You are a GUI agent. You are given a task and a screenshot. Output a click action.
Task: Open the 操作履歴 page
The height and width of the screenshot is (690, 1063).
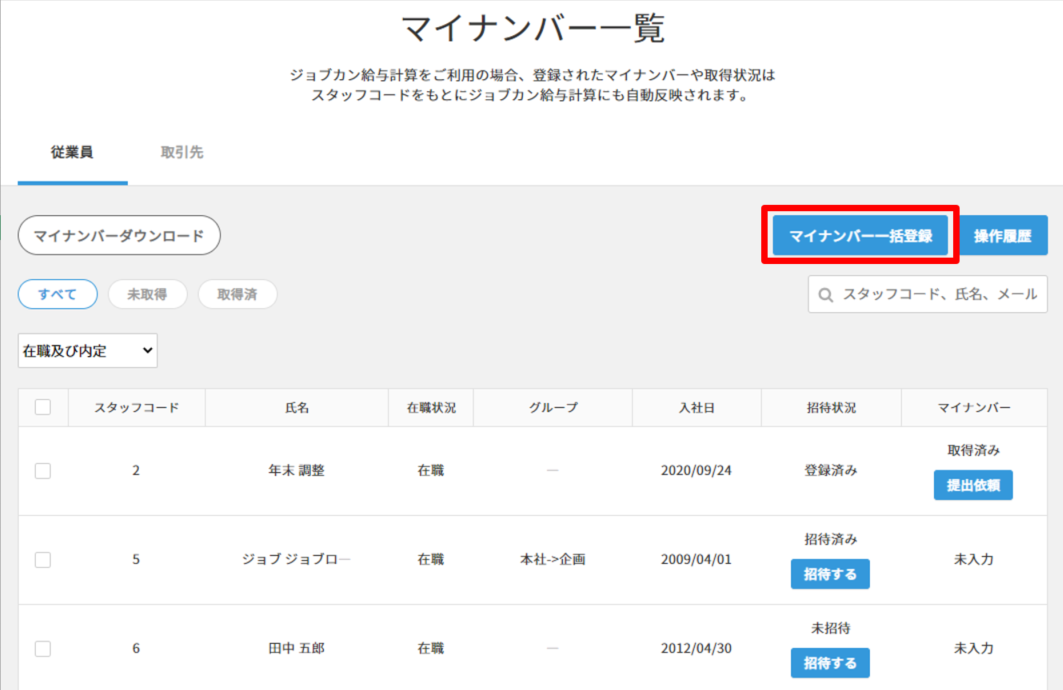pos(1010,236)
